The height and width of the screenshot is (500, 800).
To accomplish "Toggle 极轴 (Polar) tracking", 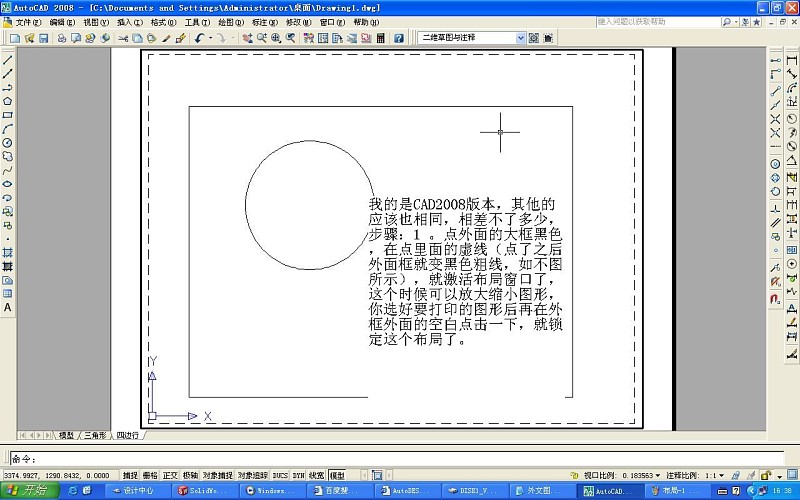I will [x=190, y=476].
